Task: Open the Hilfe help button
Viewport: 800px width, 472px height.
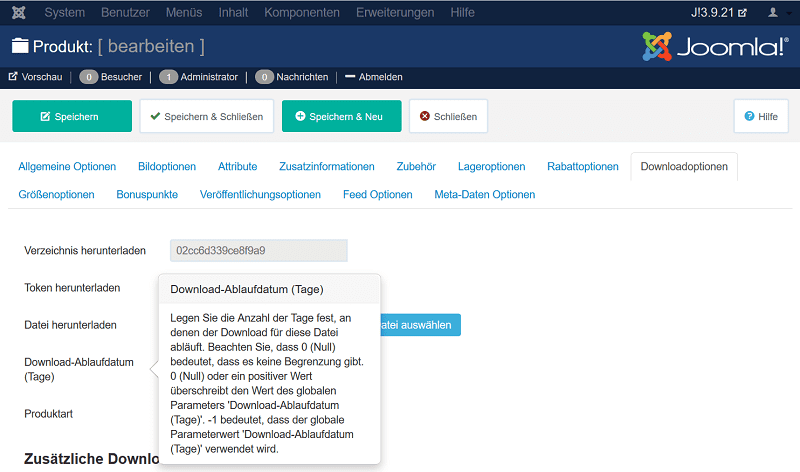Action: click(761, 116)
